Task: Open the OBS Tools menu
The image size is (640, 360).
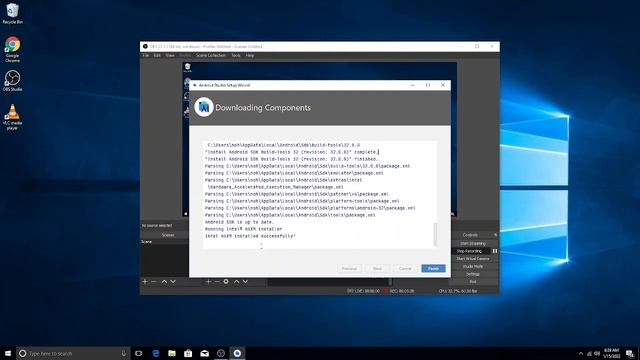Action: (x=236, y=56)
